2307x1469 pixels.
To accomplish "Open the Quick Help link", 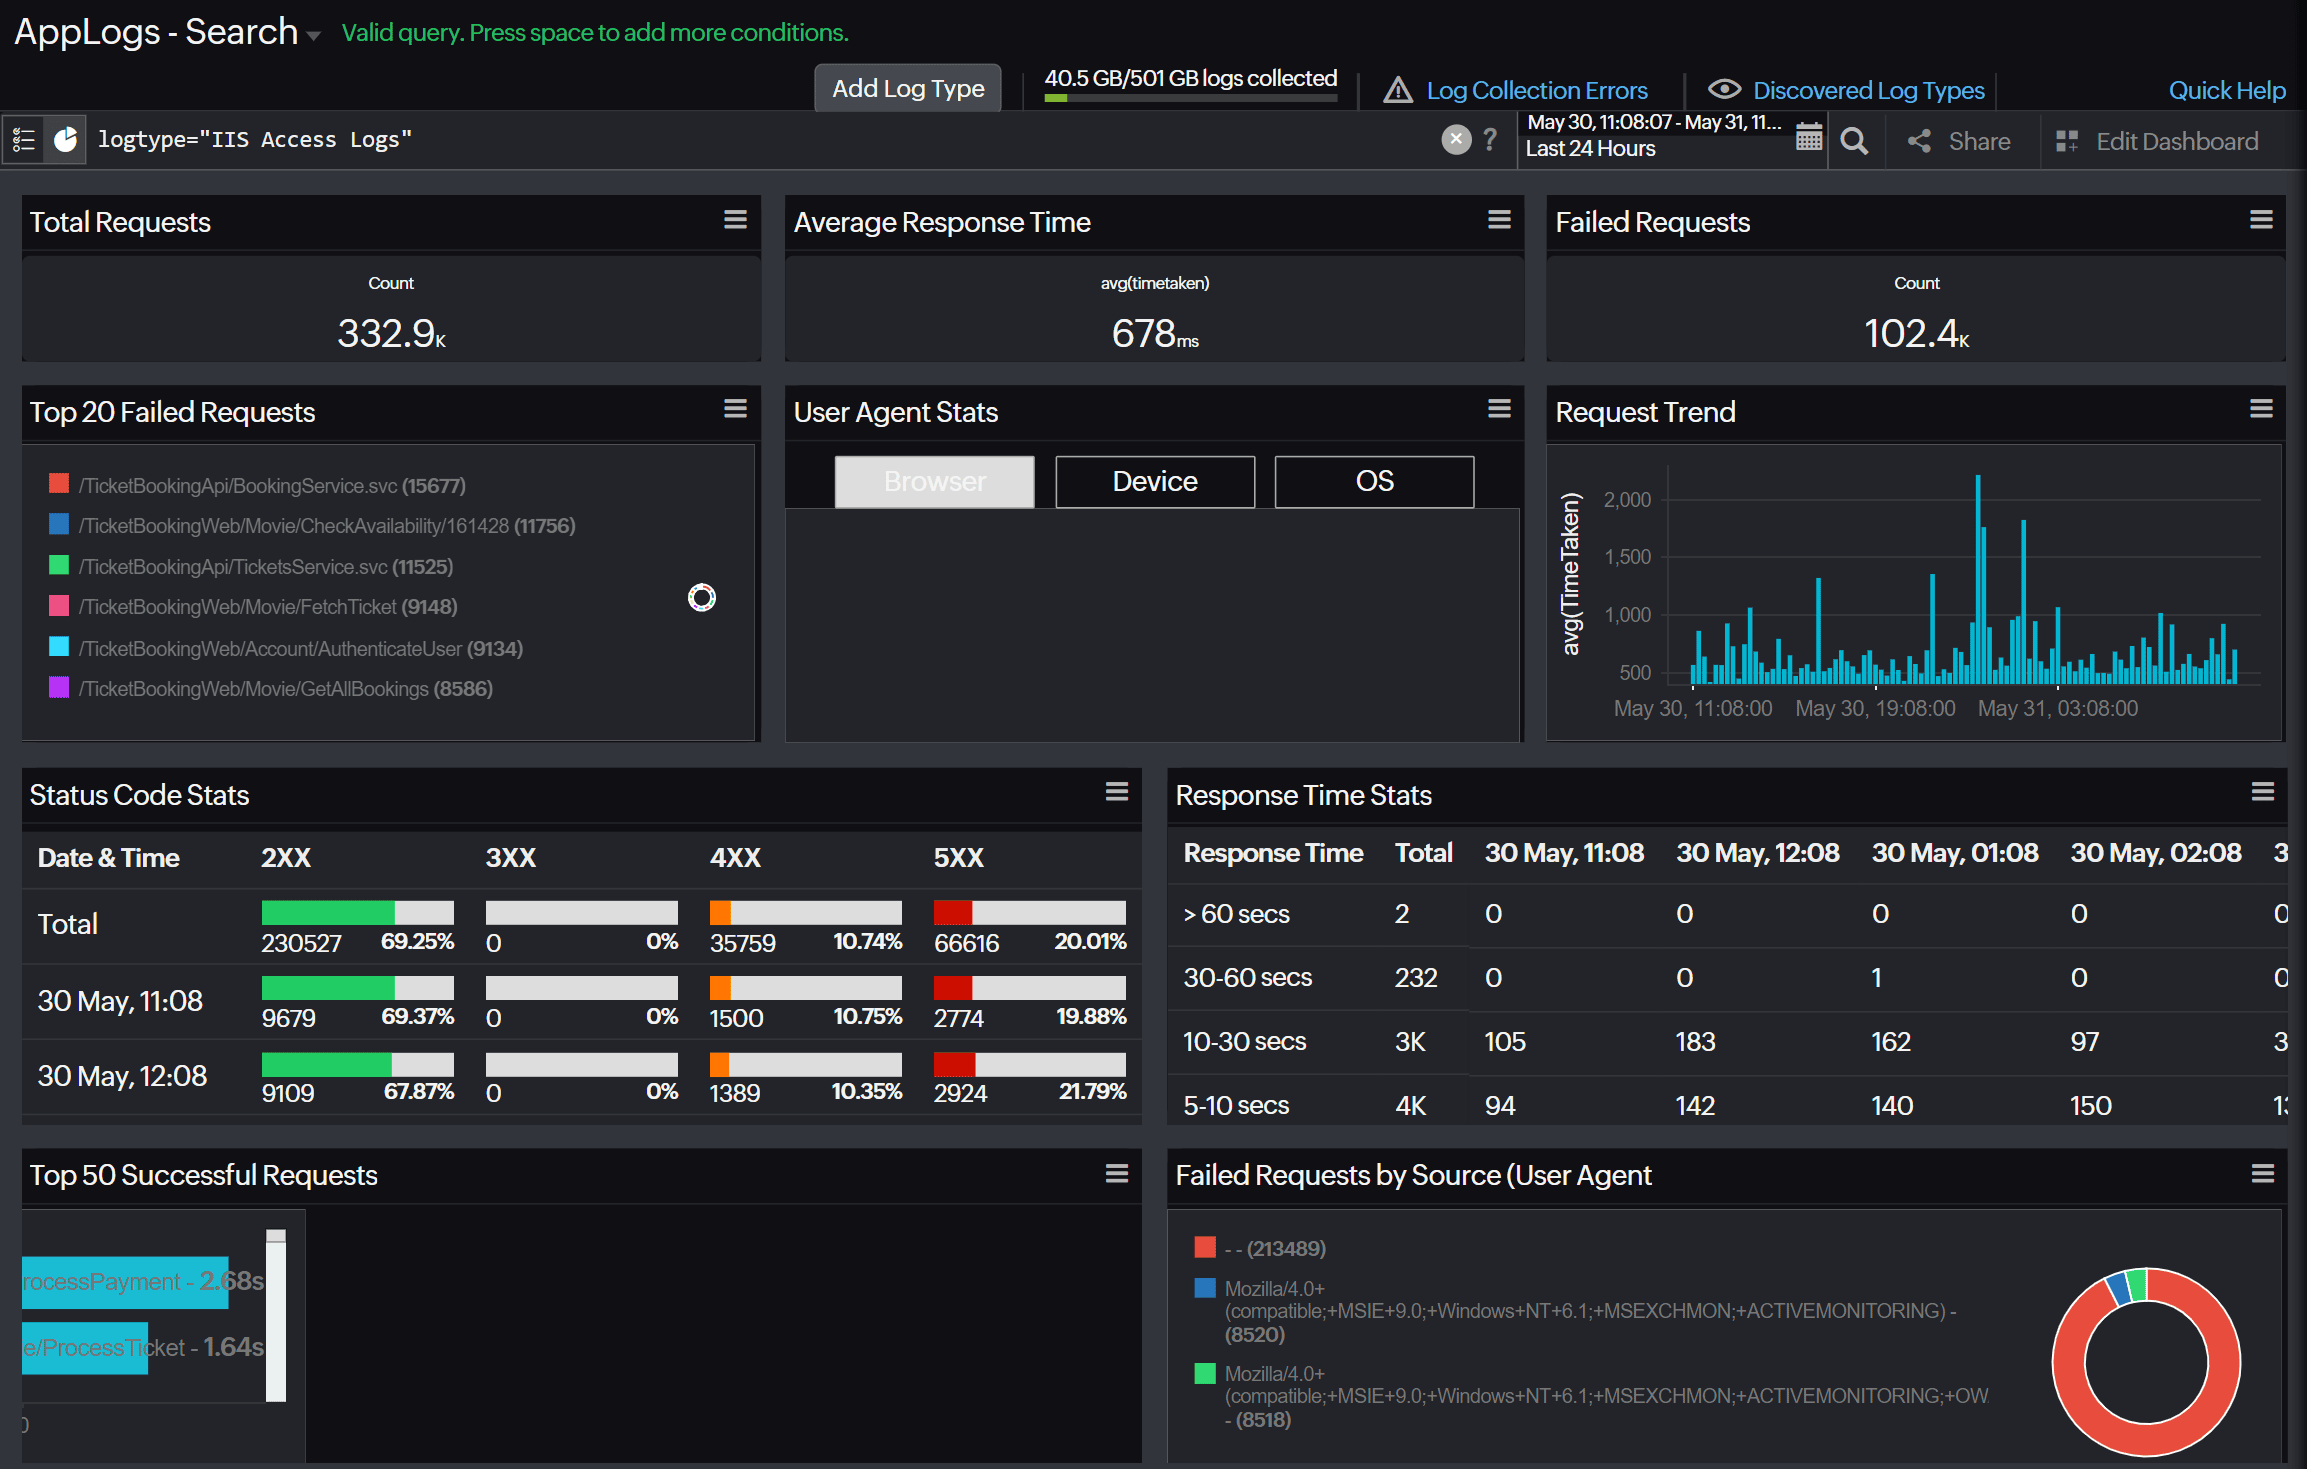I will tap(2226, 90).
